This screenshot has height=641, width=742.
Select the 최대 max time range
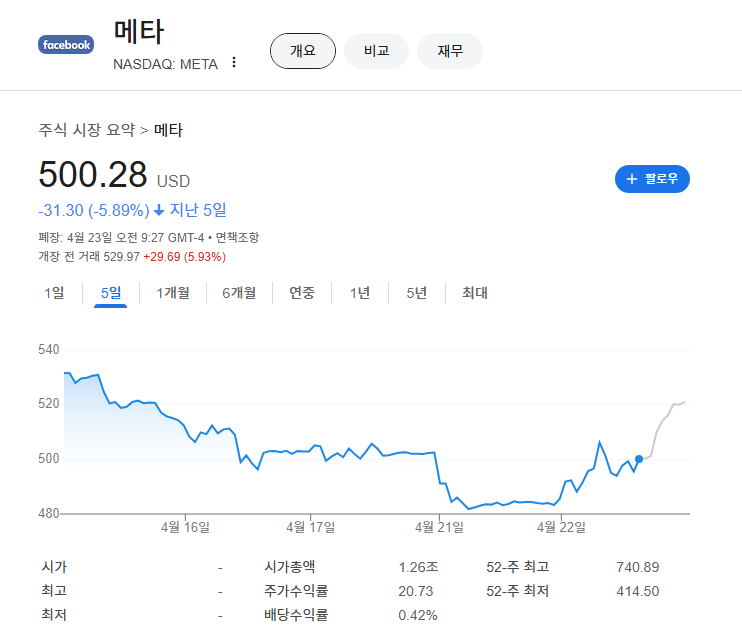(475, 293)
